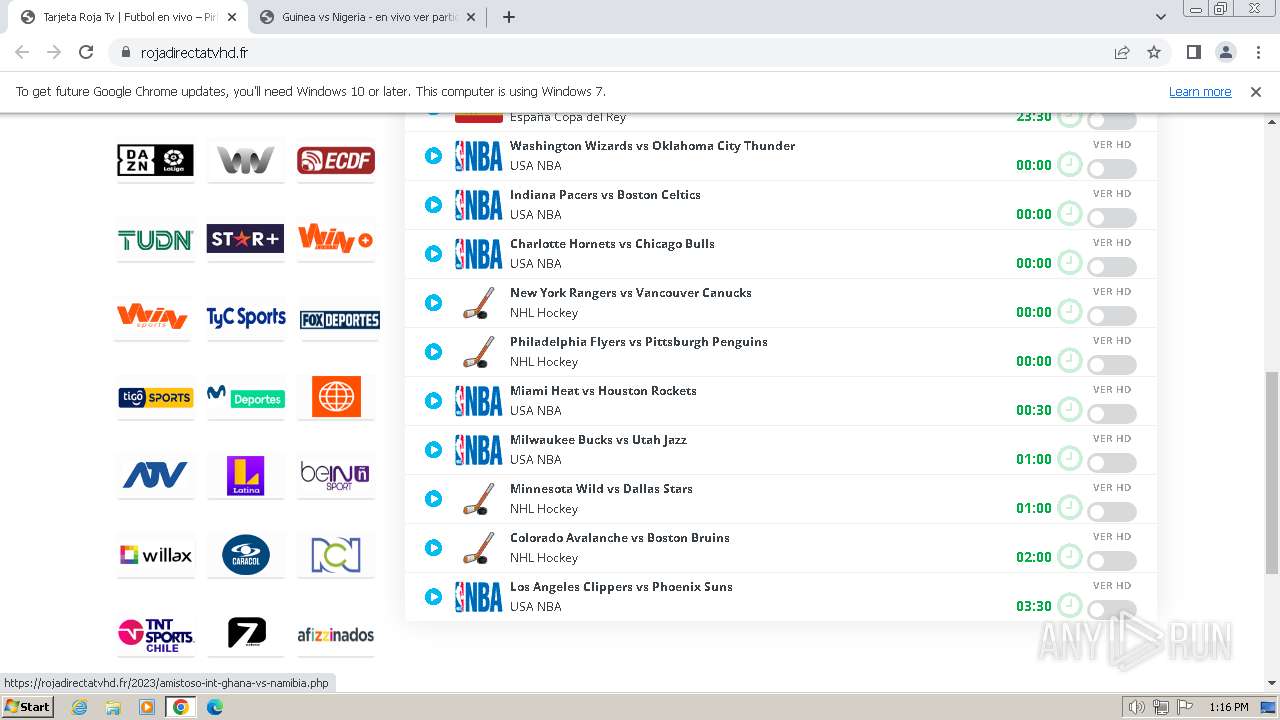Expand Indiana Pacers vs Celtics play arrow

433,205
